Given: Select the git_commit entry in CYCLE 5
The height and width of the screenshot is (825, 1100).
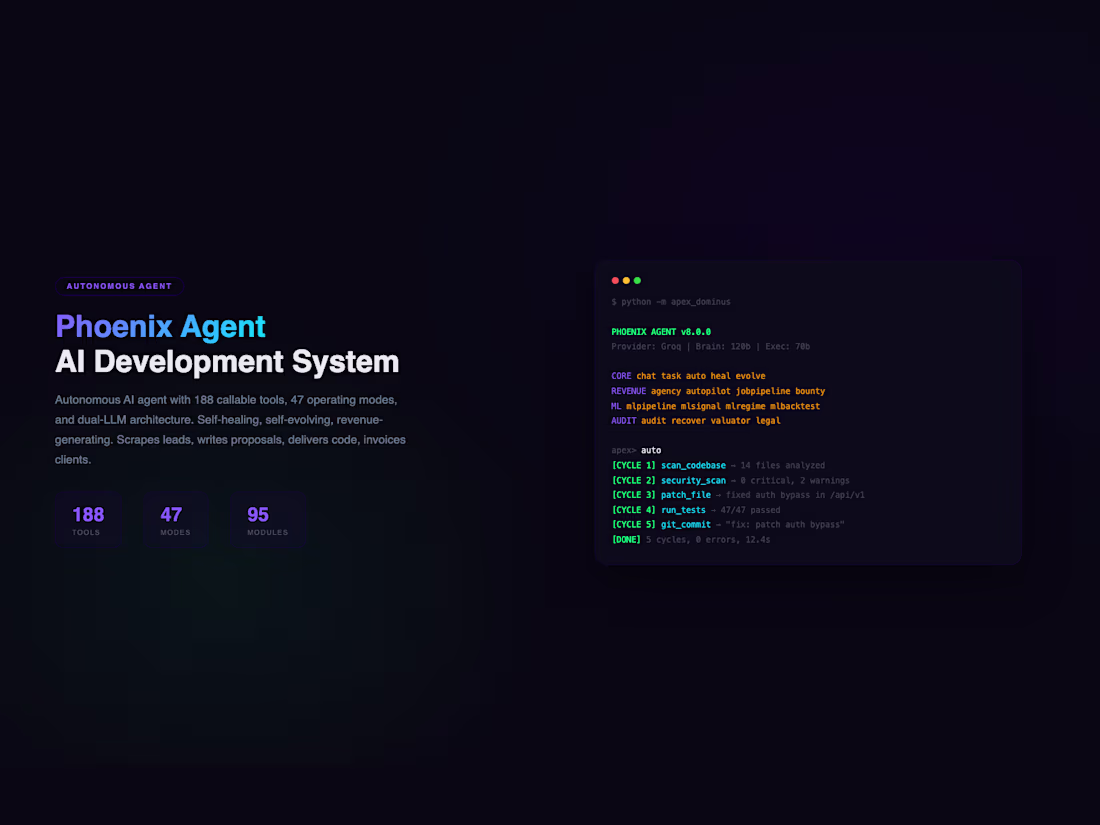Looking at the screenshot, I should [685, 524].
